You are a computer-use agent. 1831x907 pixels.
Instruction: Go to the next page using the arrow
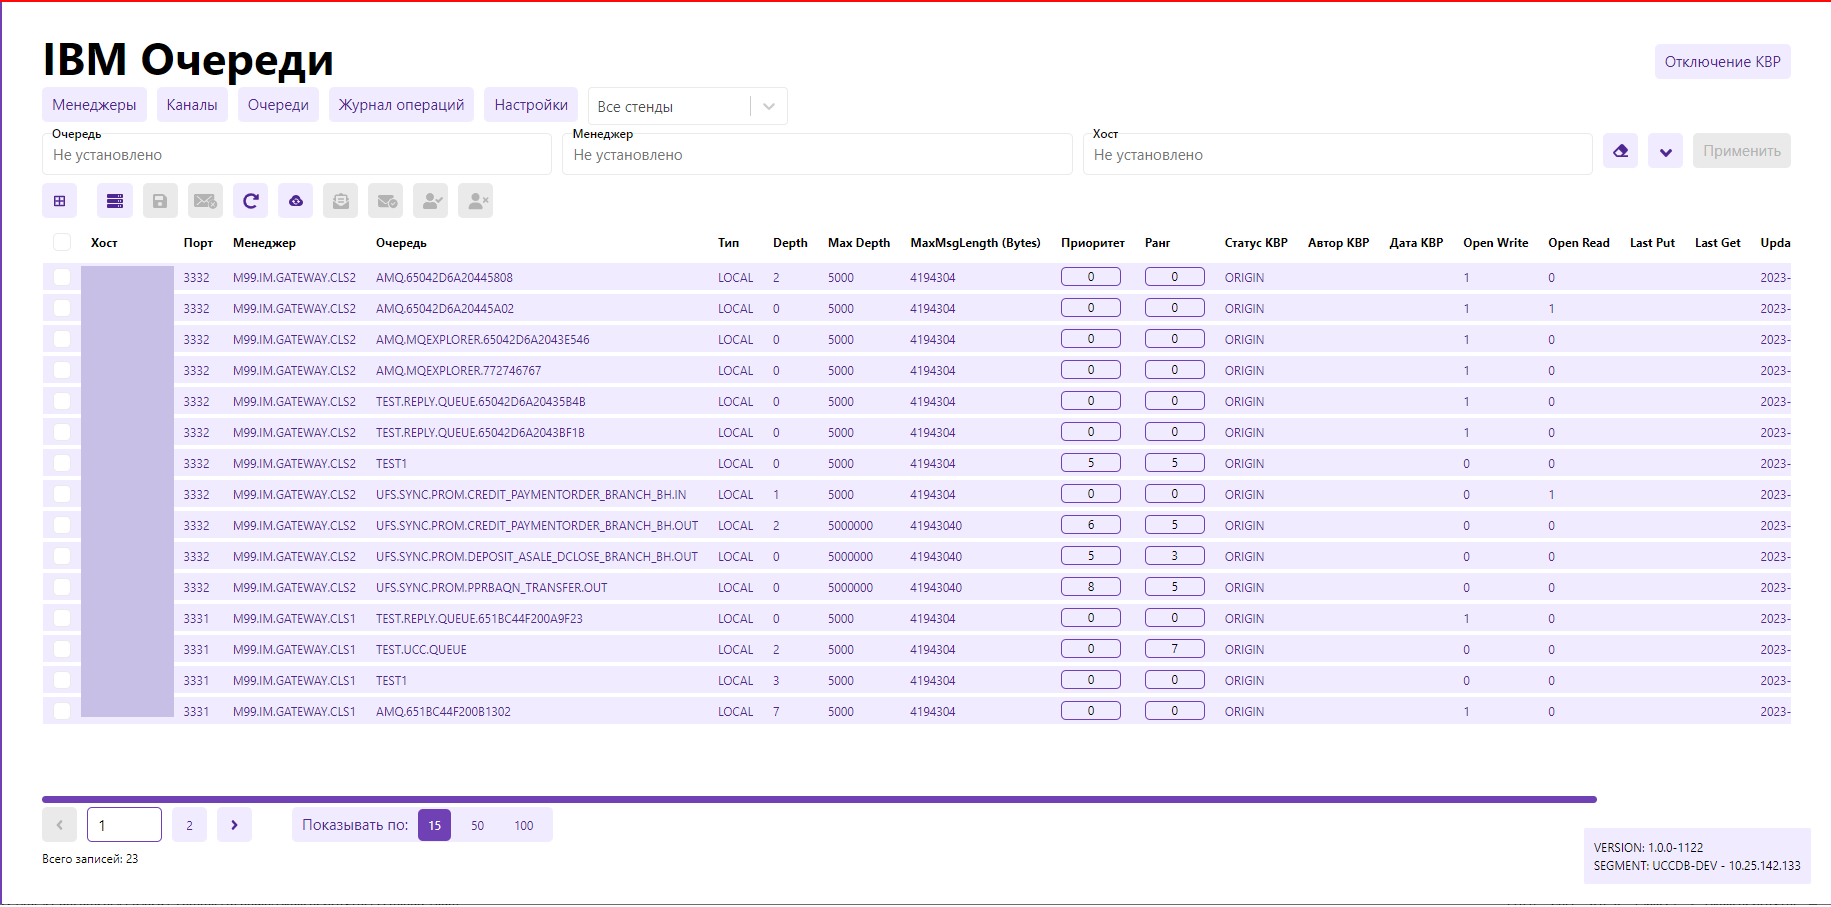pyautogui.click(x=234, y=825)
